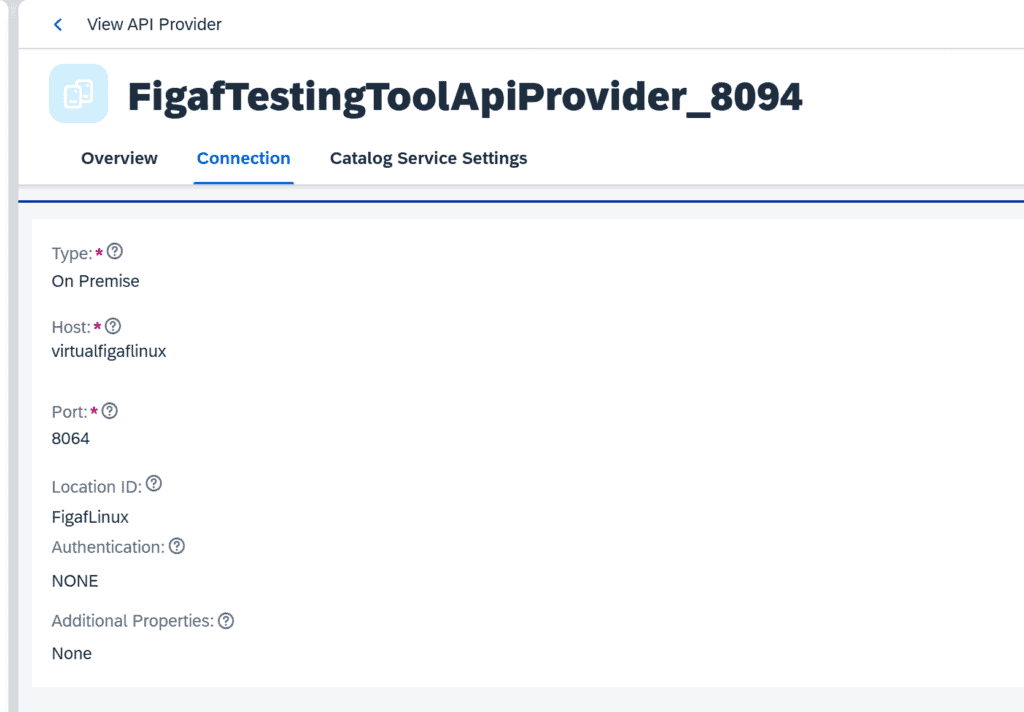Open help icon next to Type field

click(x=115, y=251)
